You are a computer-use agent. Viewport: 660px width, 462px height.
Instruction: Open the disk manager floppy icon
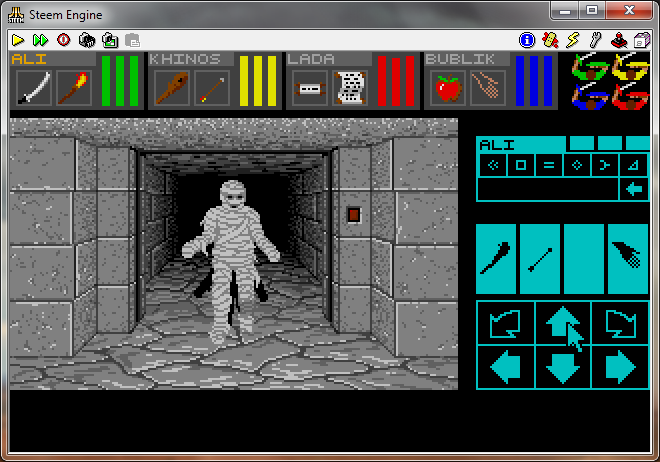pyautogui.click(x=641, y=40)
